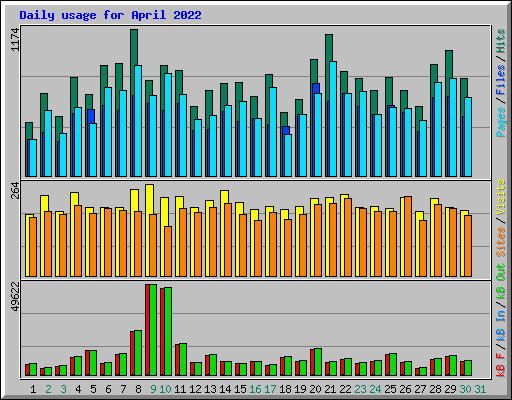This screenshot has width=512, height=400.
Task: Click day label 13 on the x-axis
Action: [210, 389]
